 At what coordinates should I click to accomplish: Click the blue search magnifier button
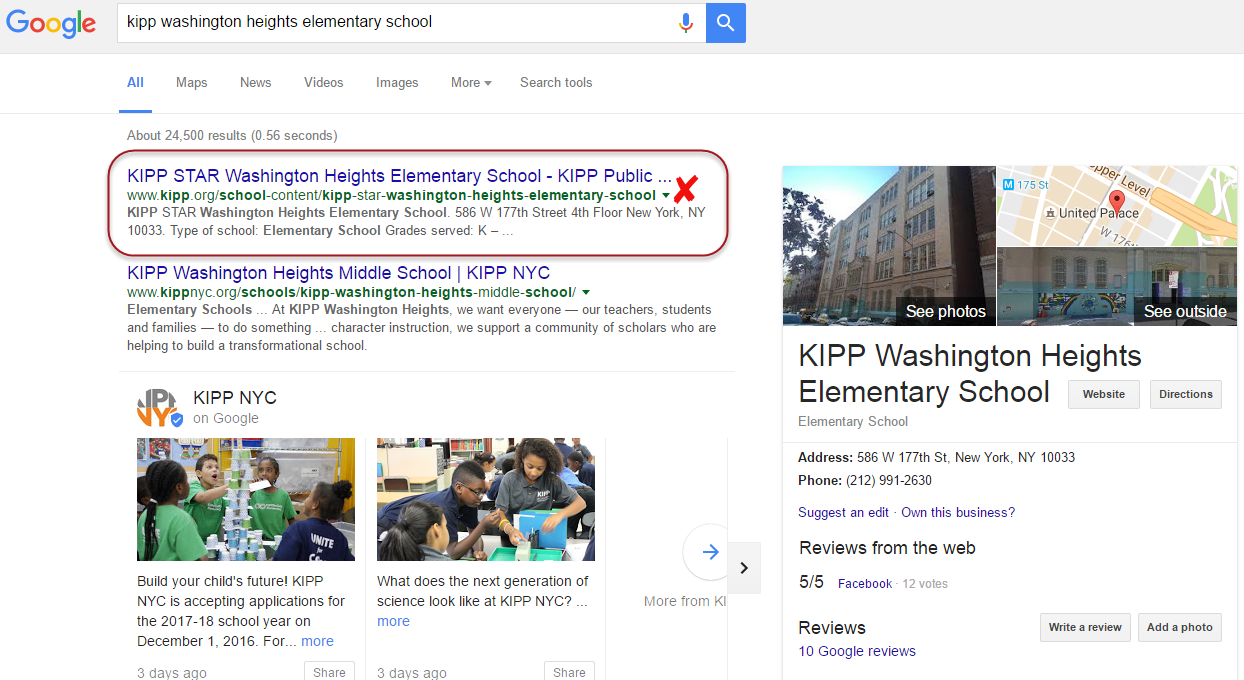pos(726,22)
